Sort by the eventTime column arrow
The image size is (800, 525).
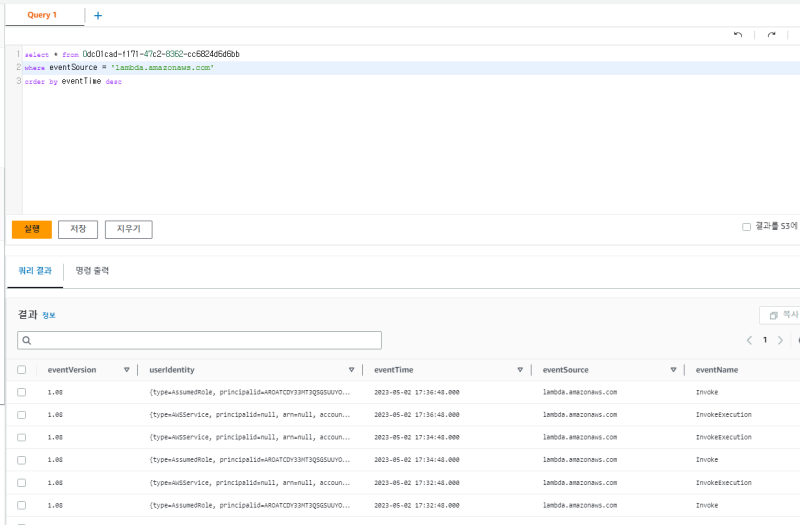pyautogui.click(x=520, y=370)
